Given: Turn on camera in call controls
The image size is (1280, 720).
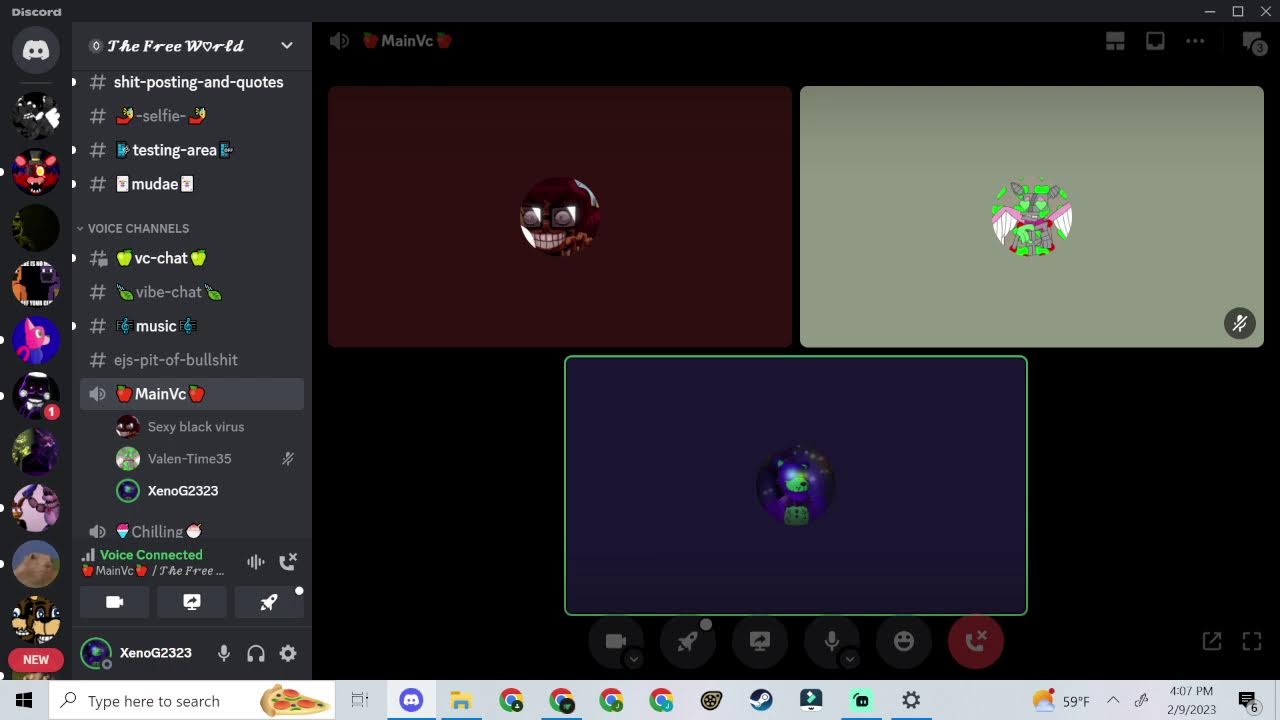Looking at the screenshot, I should point(616,641).
